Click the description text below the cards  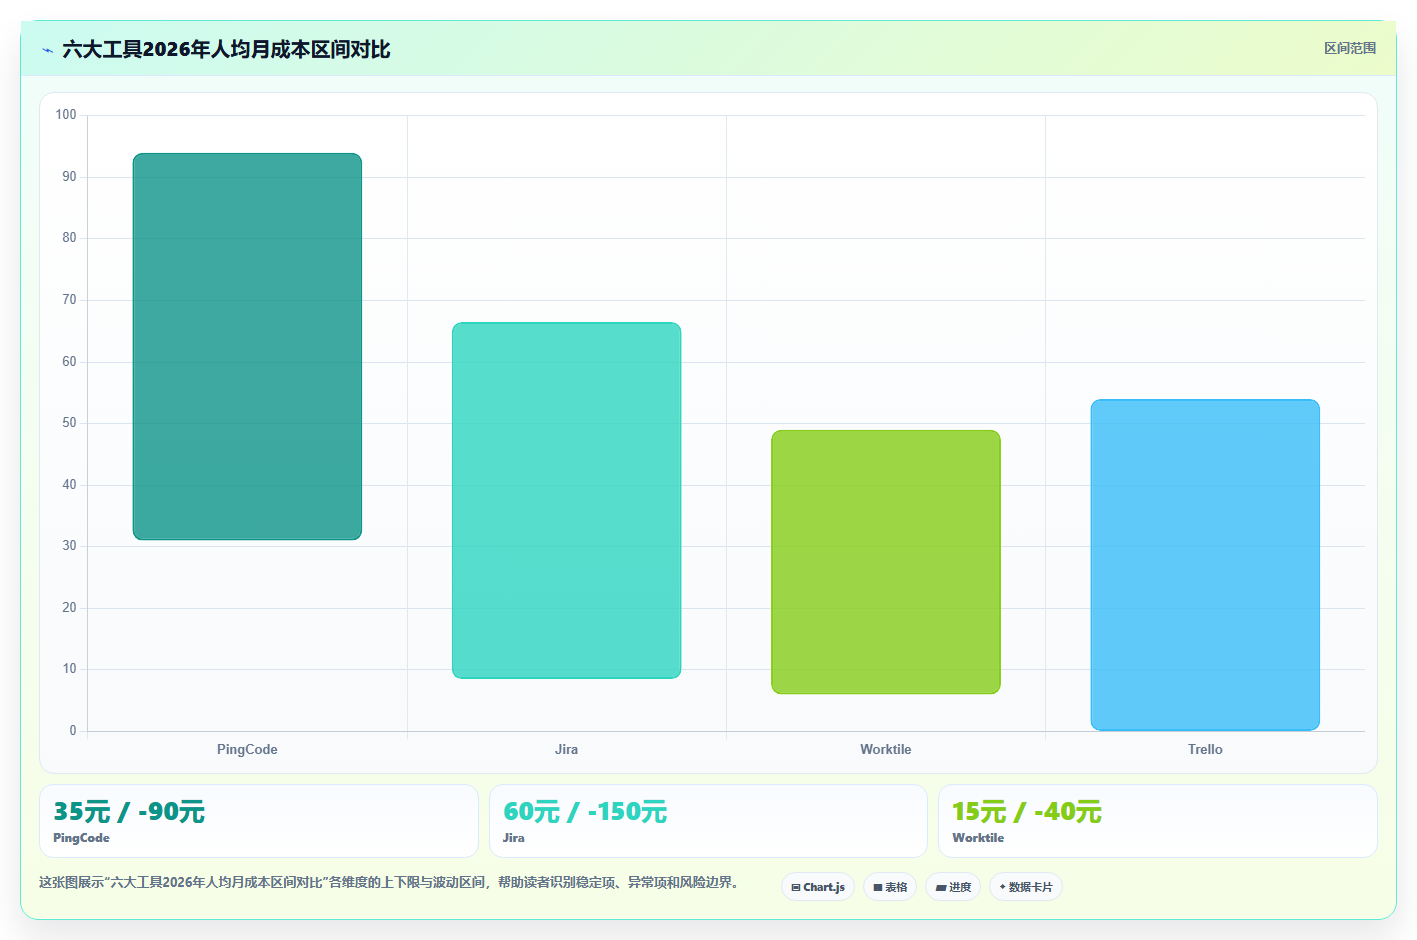click(390, 882)
